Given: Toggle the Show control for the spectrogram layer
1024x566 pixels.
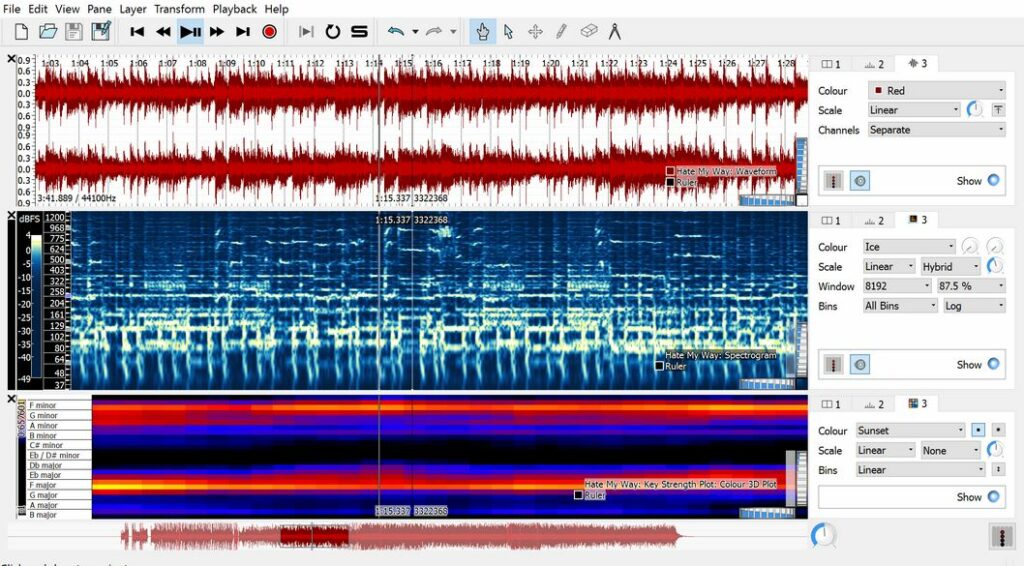Looking at the screenshot, I should pyautogui.click(x=993, y=364).
